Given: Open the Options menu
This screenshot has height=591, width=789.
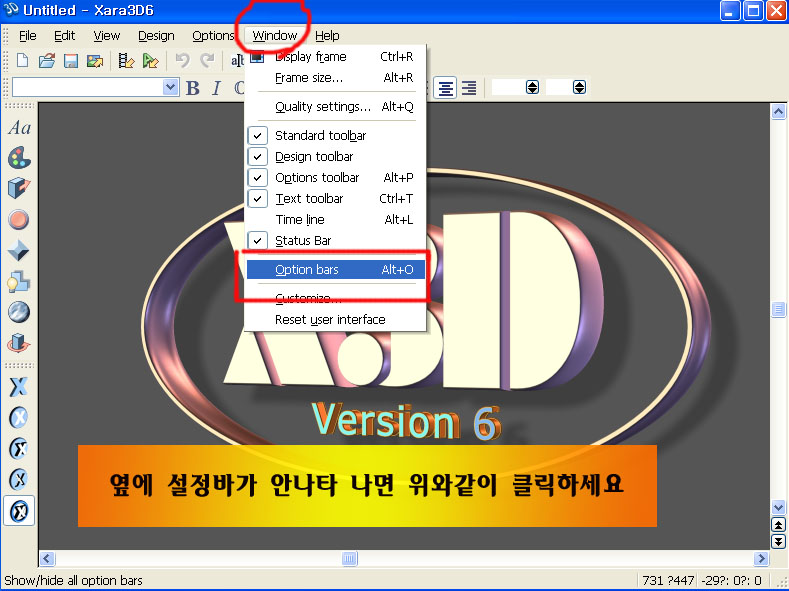Looking at the screenshot, I should point(213,36).
